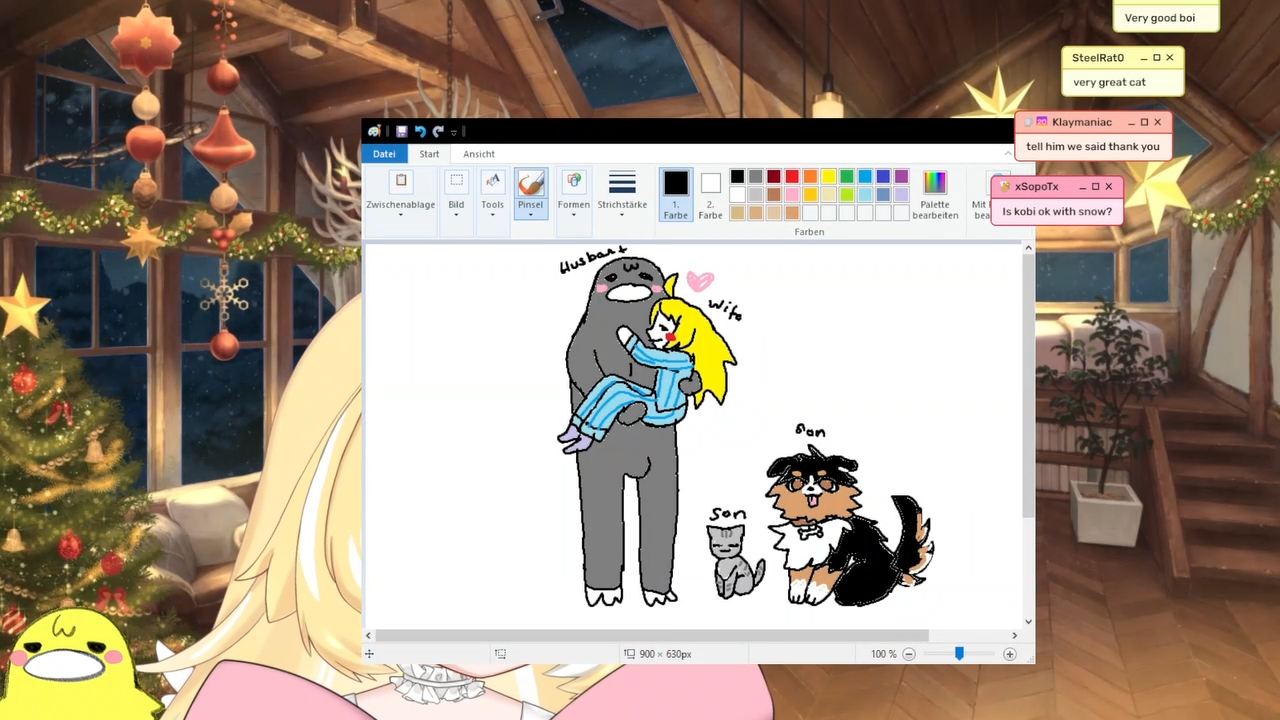Pick the indigo color swatch

tap(883, 177)
